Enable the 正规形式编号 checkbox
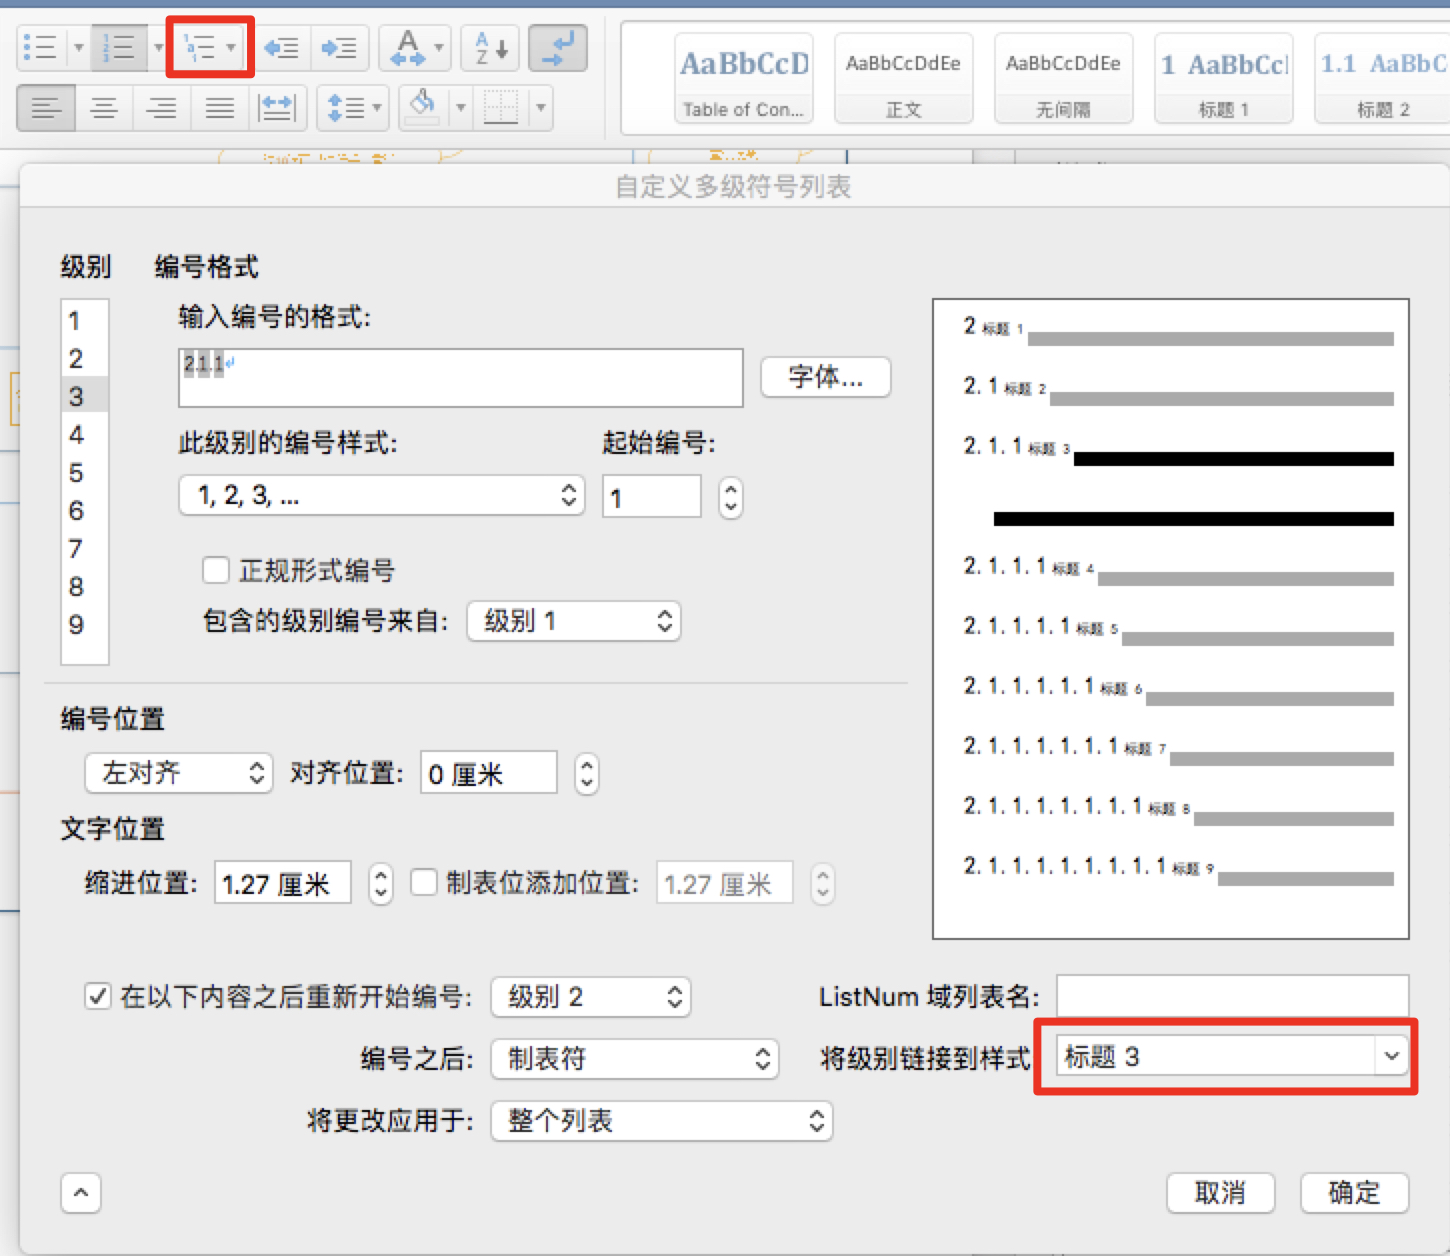 coord(216,570)
